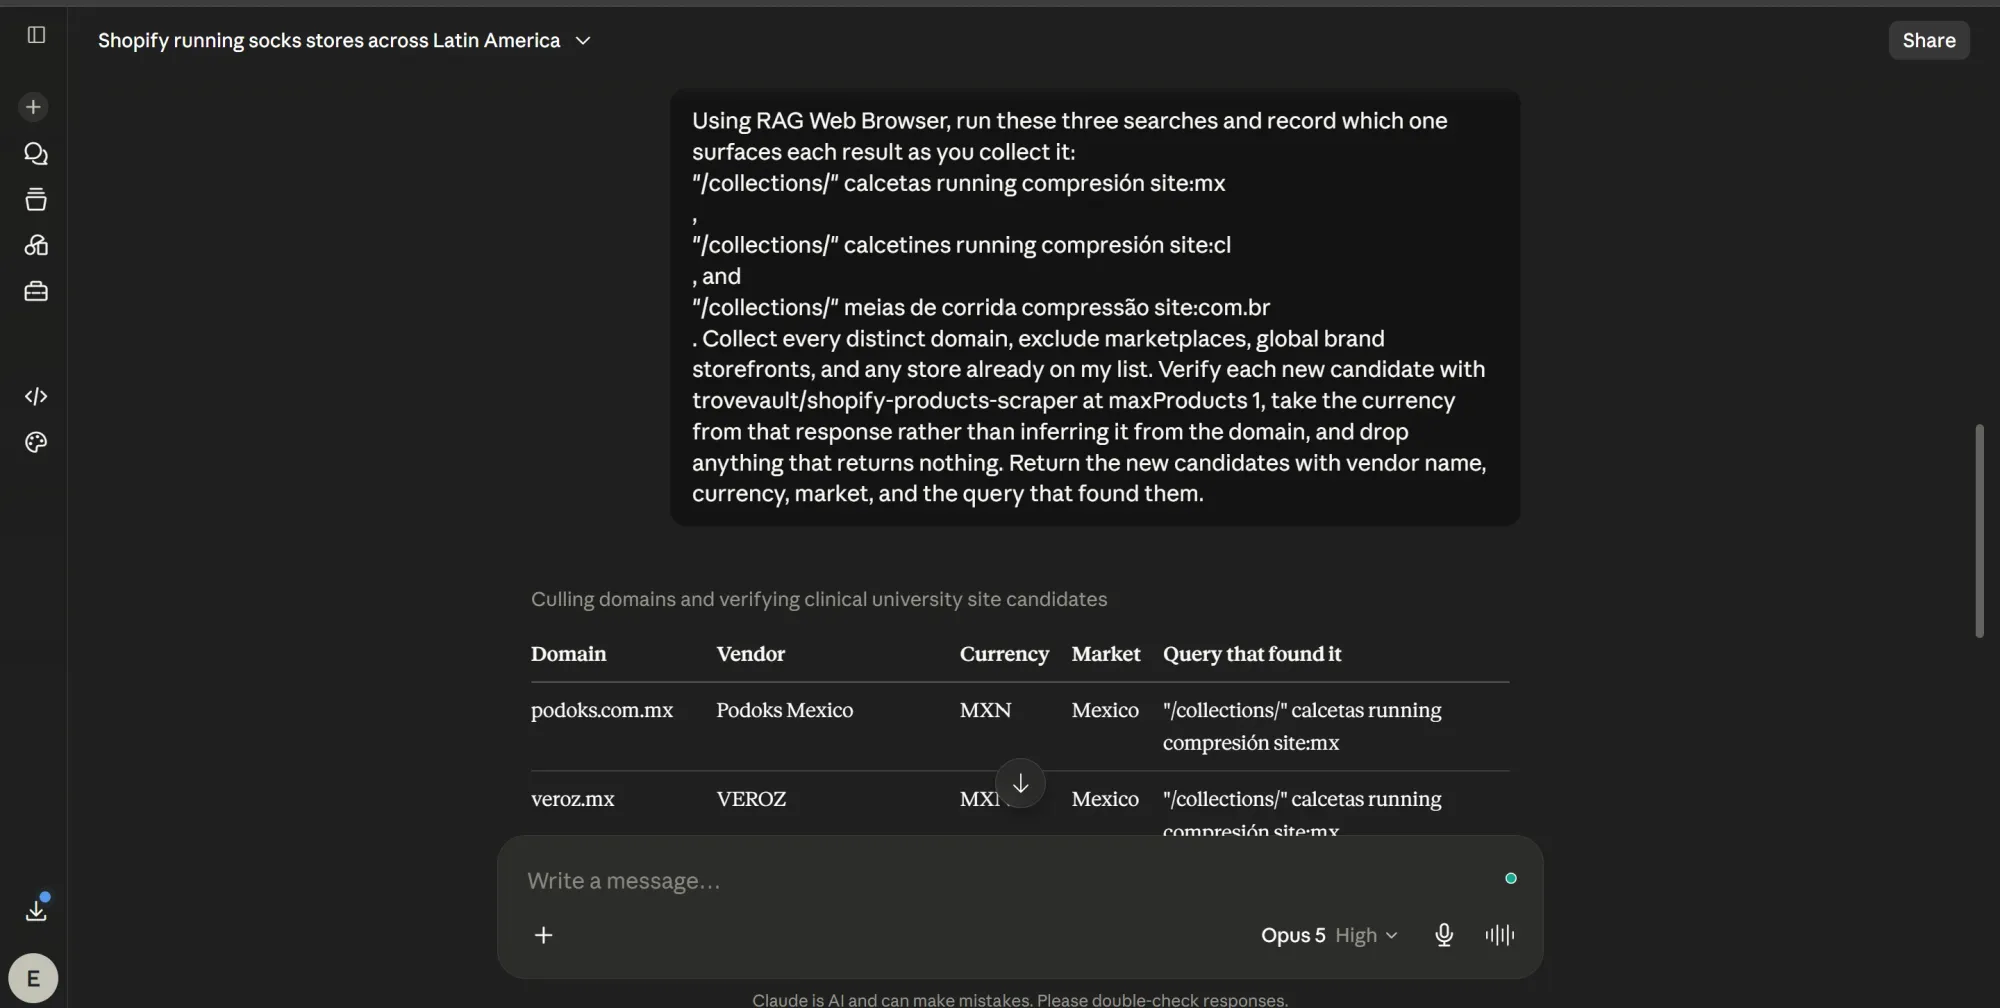Open the chats list icon

tap(36, 153)
